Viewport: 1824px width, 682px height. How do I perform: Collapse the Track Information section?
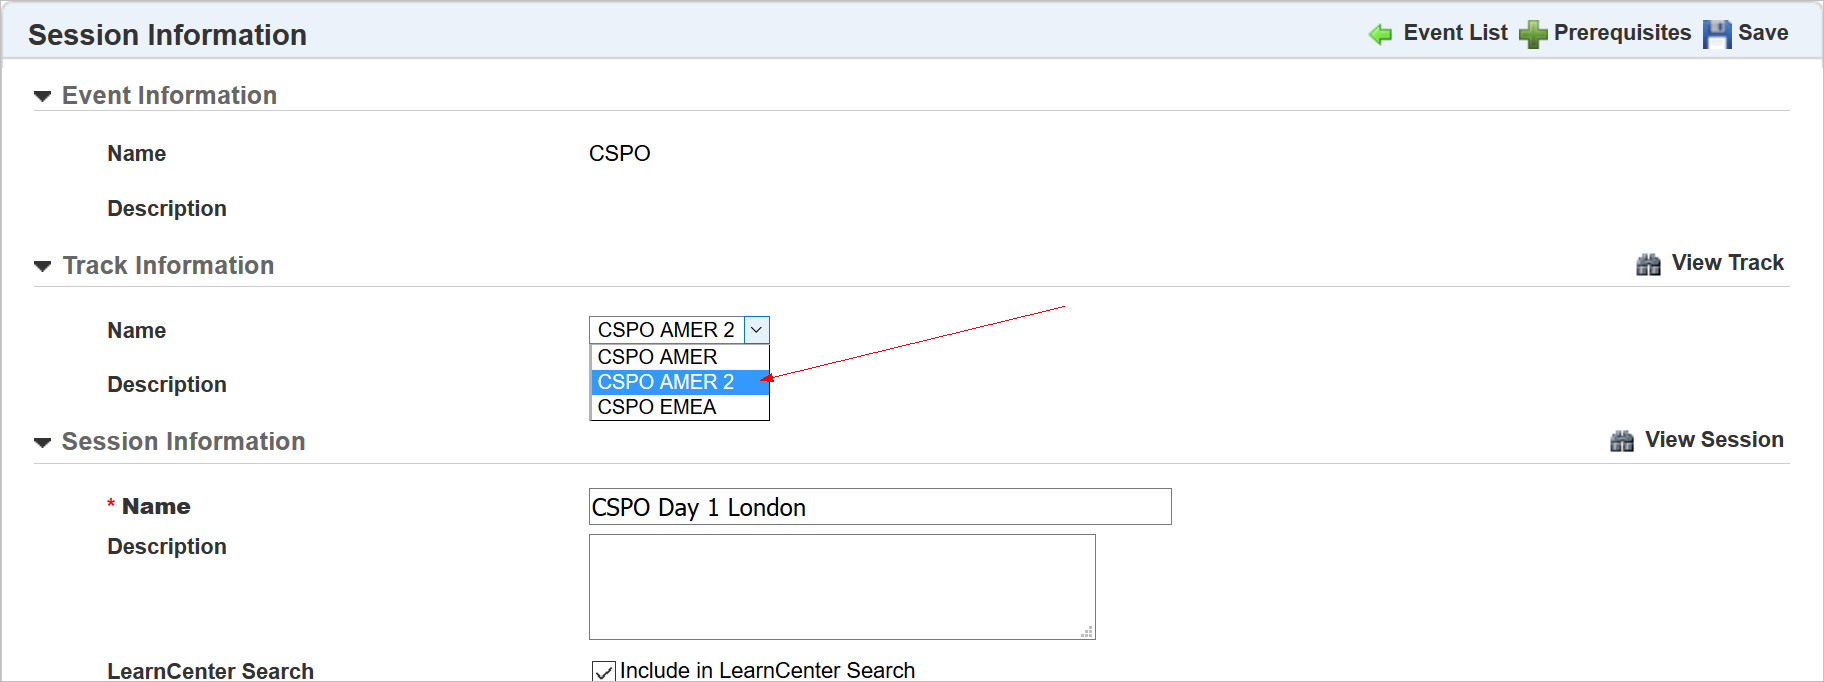click(42, 266)
